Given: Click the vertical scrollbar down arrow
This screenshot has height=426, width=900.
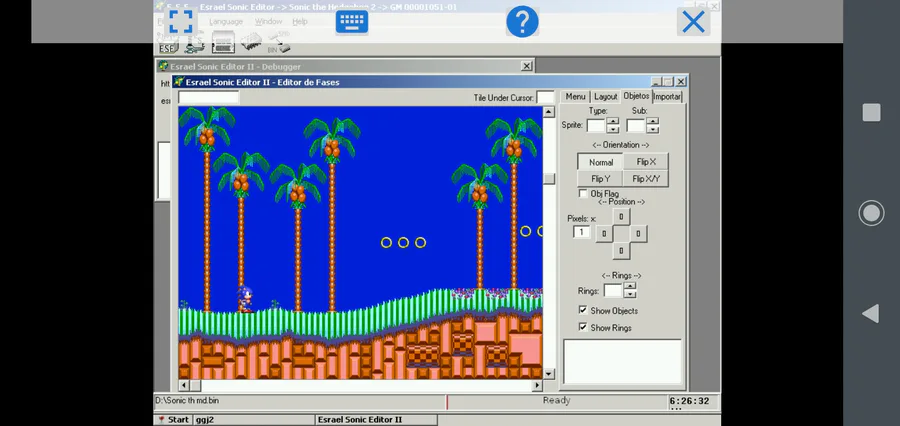Looking at the screenshot, I should click(549, 374).
